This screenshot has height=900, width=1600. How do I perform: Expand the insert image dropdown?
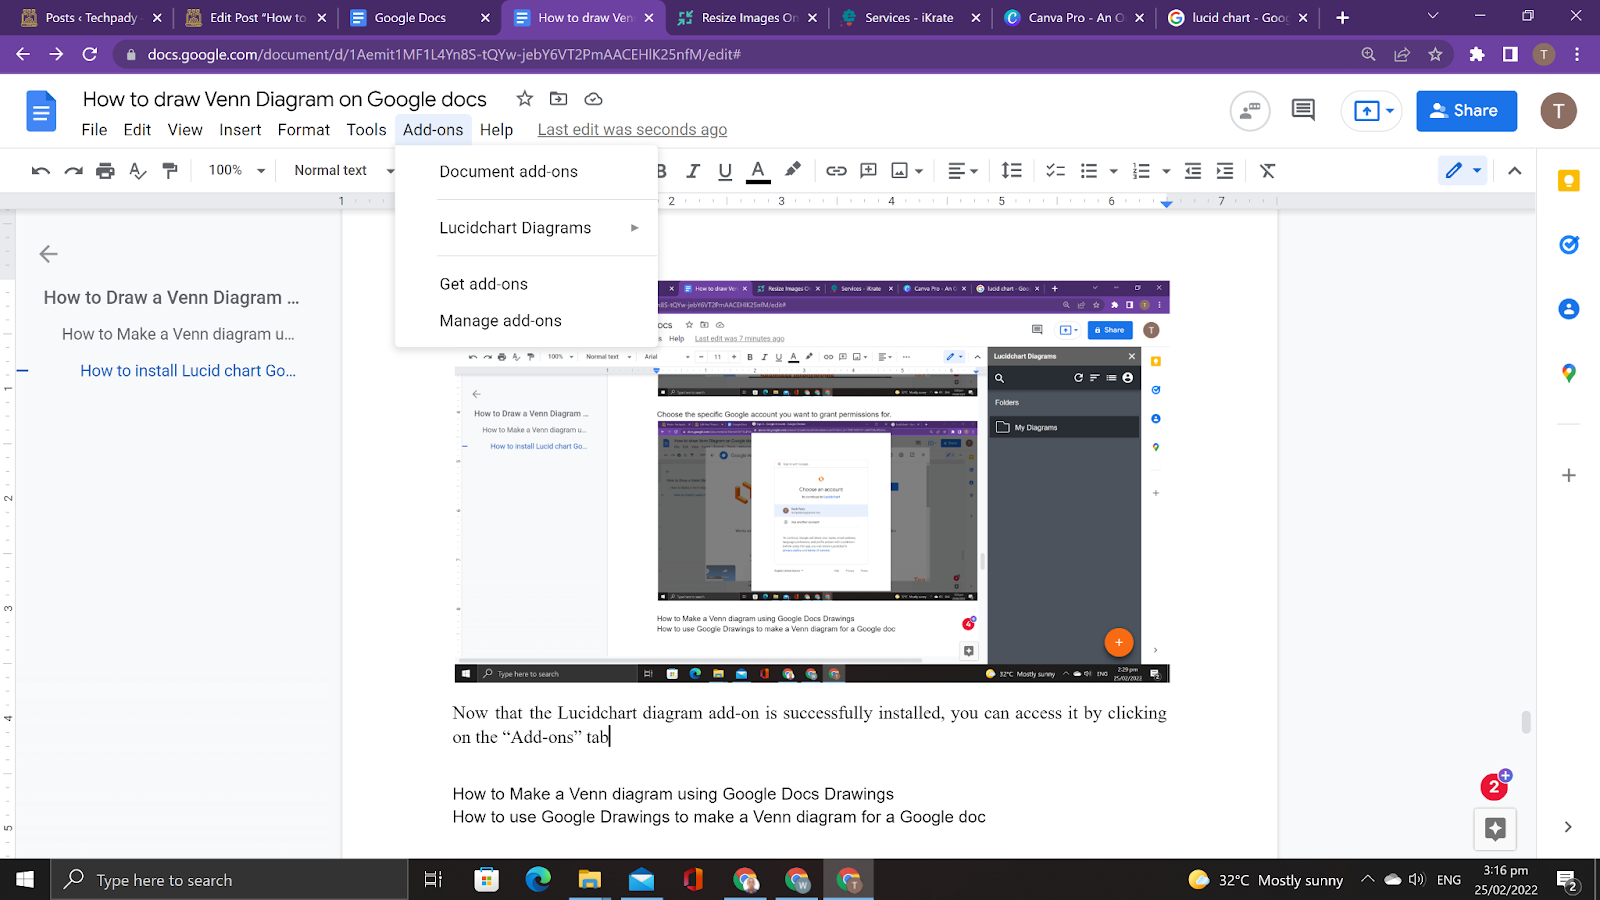pyautogui.click(x=919, y=171)
